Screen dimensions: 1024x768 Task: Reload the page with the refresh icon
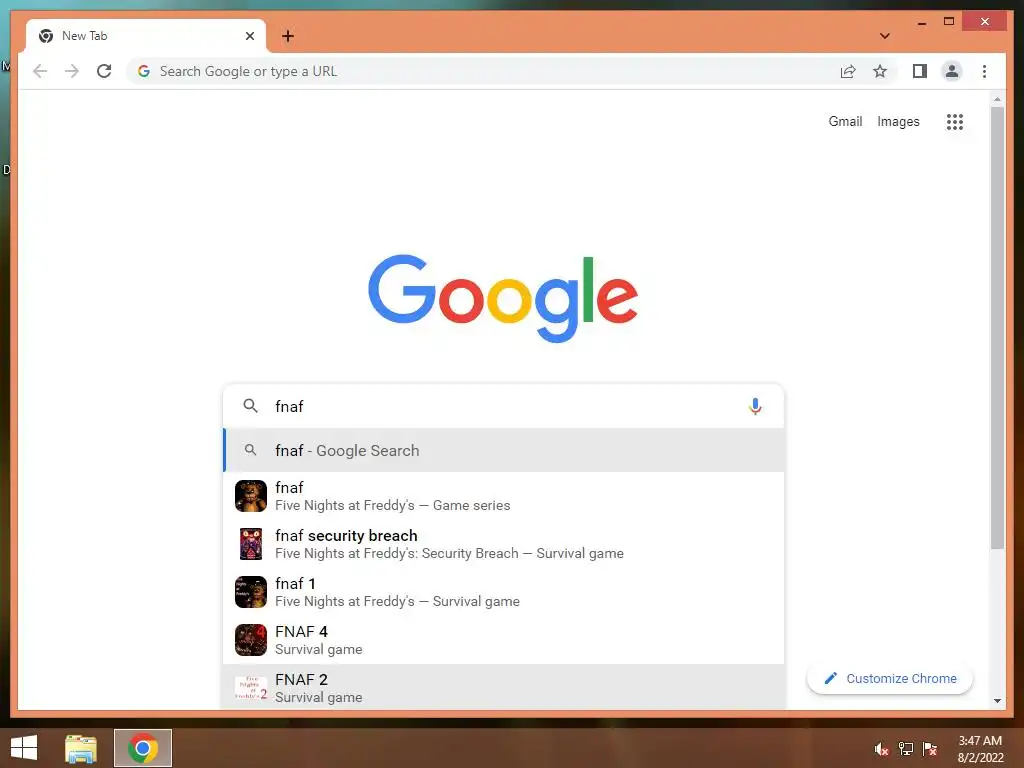[104, 71]
